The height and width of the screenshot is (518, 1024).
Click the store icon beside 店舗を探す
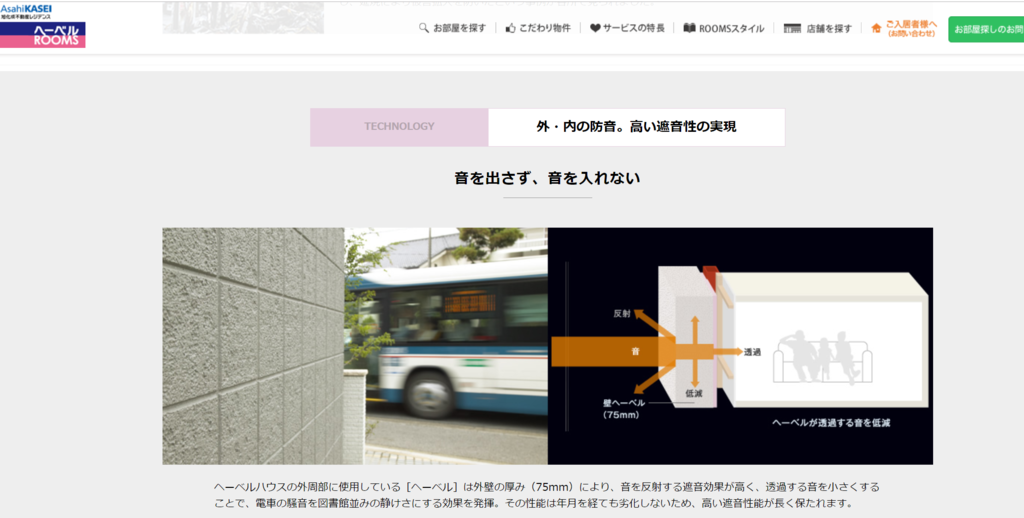792,28
